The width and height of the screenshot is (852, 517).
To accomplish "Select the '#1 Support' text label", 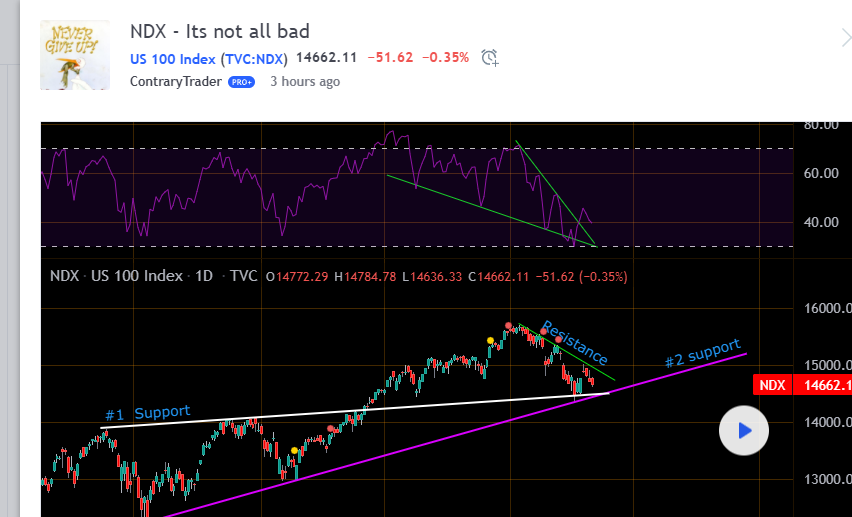I will point(147,412).
